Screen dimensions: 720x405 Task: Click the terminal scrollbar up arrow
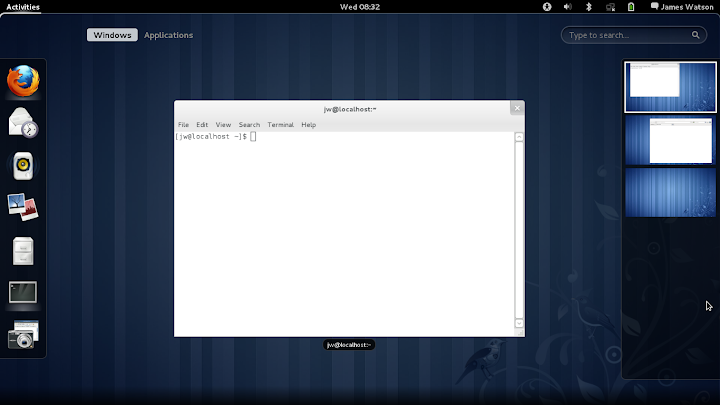519,137
